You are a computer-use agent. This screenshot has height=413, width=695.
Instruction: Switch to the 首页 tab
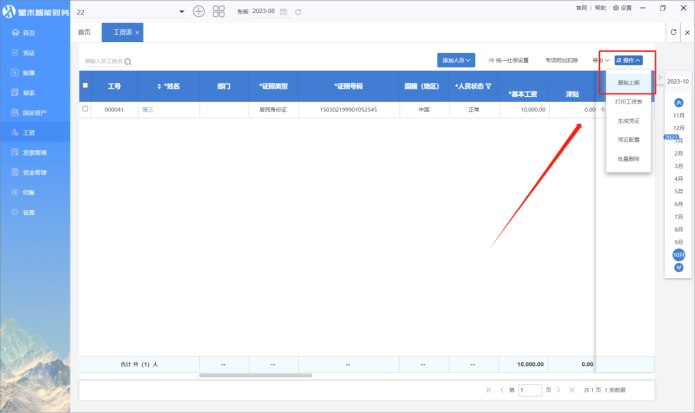click(85, 33)
